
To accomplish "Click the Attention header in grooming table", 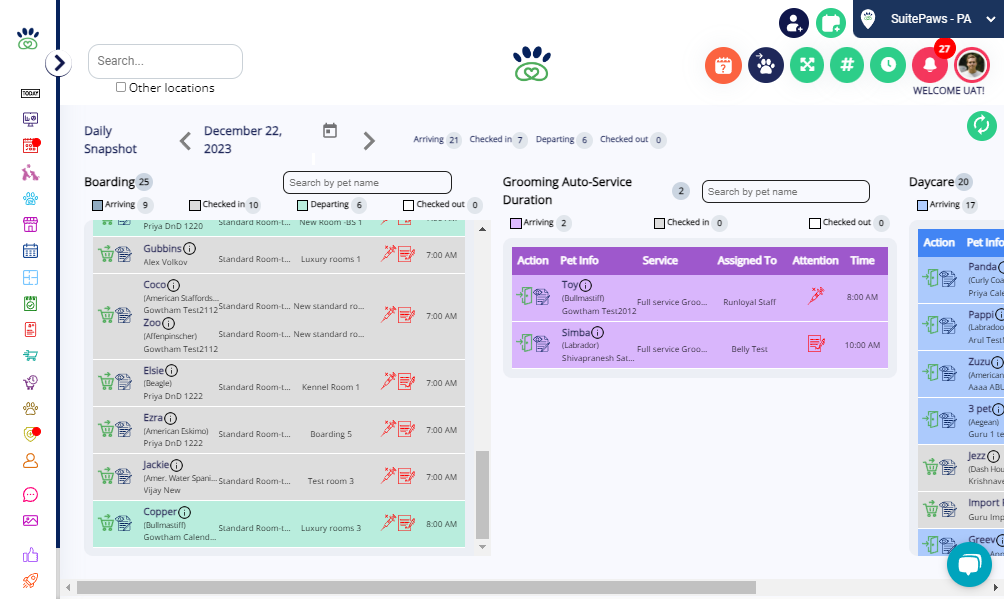I will (815, 261).
